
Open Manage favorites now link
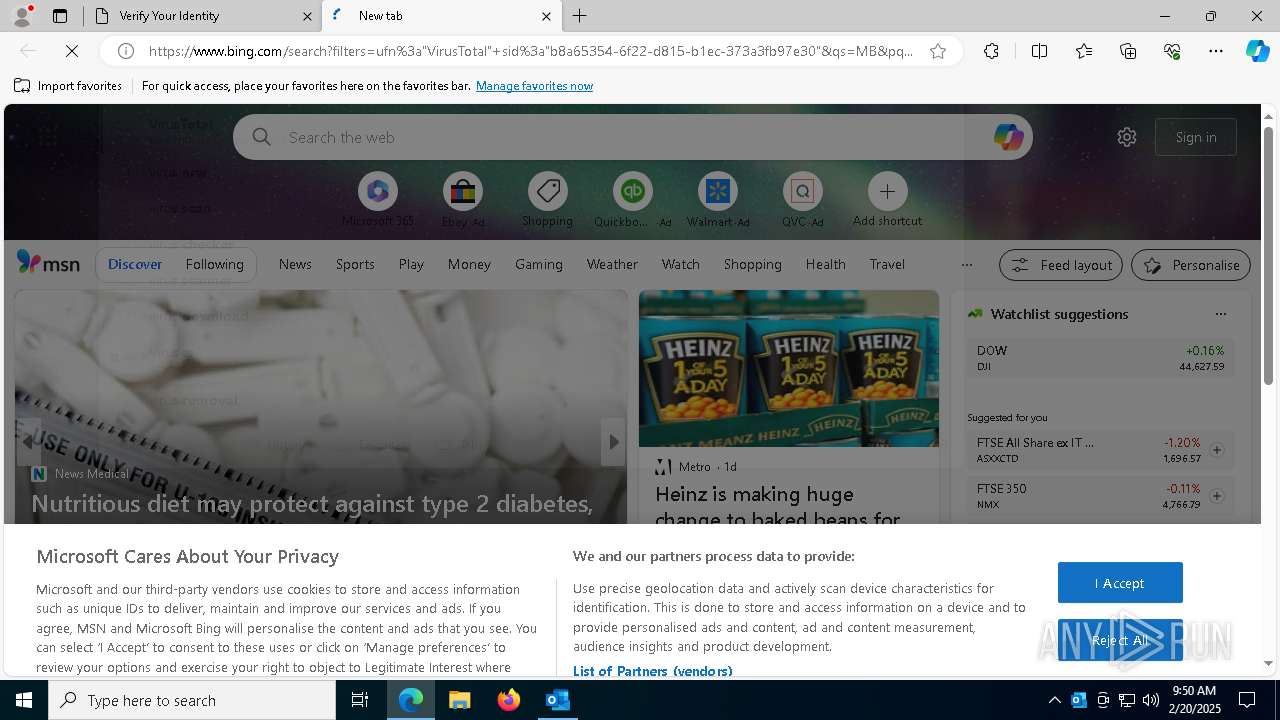point(534,86)
